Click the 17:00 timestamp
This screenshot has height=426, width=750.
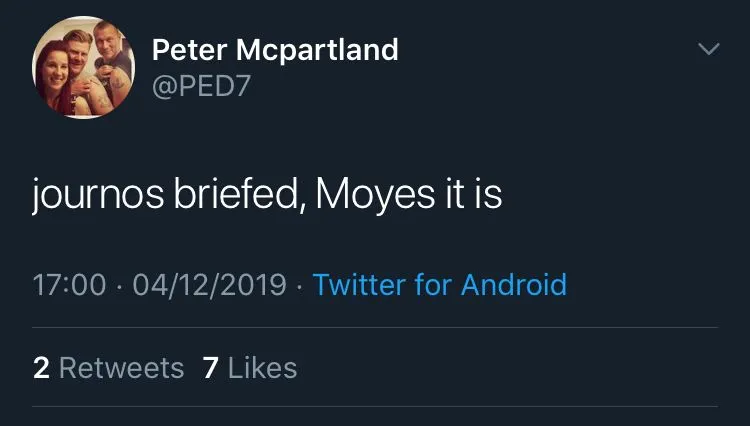coord(69,285)
